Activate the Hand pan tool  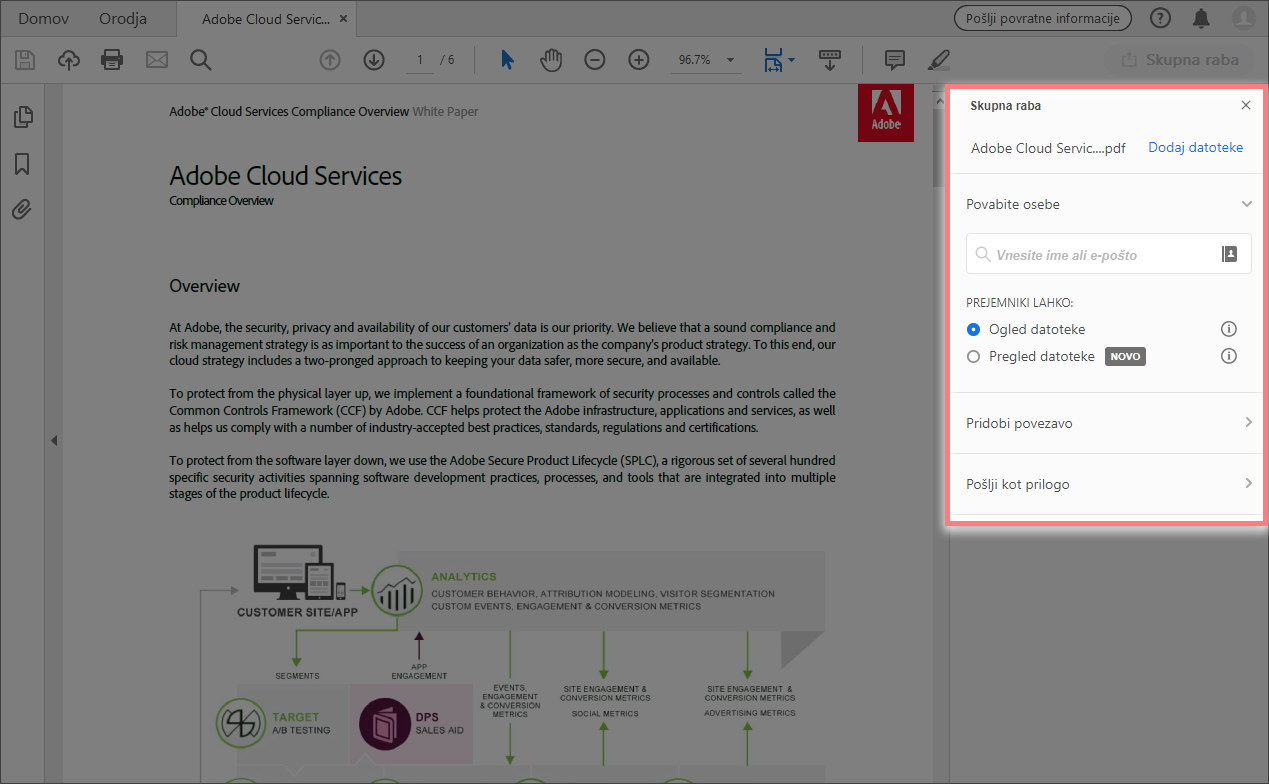tap(551, 60)
